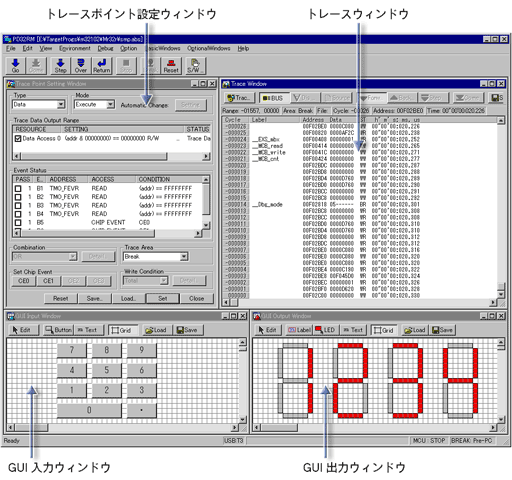The image size is (512, 480).
Task: Click the CE0 chip event button
Action: point(24,281)
